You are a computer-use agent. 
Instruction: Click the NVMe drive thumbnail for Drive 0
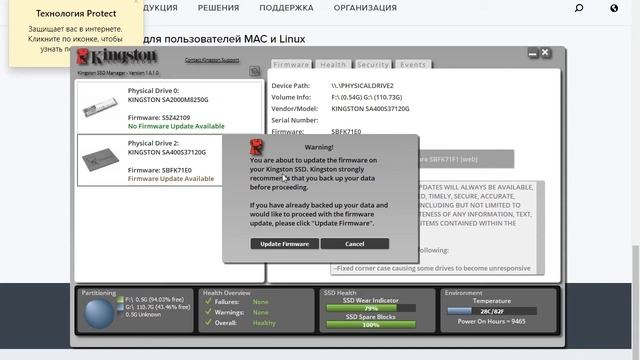coord(100,107)
